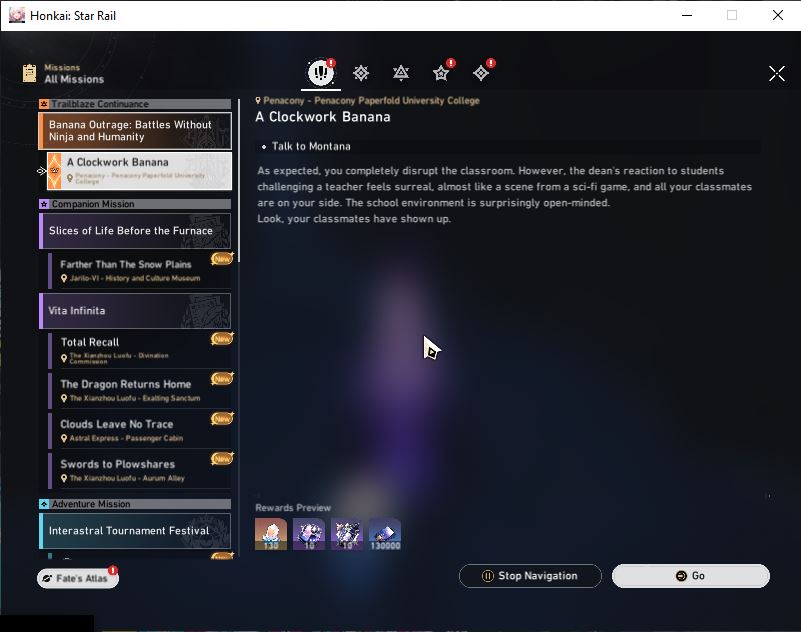Select the Total Recall mission

140,350
